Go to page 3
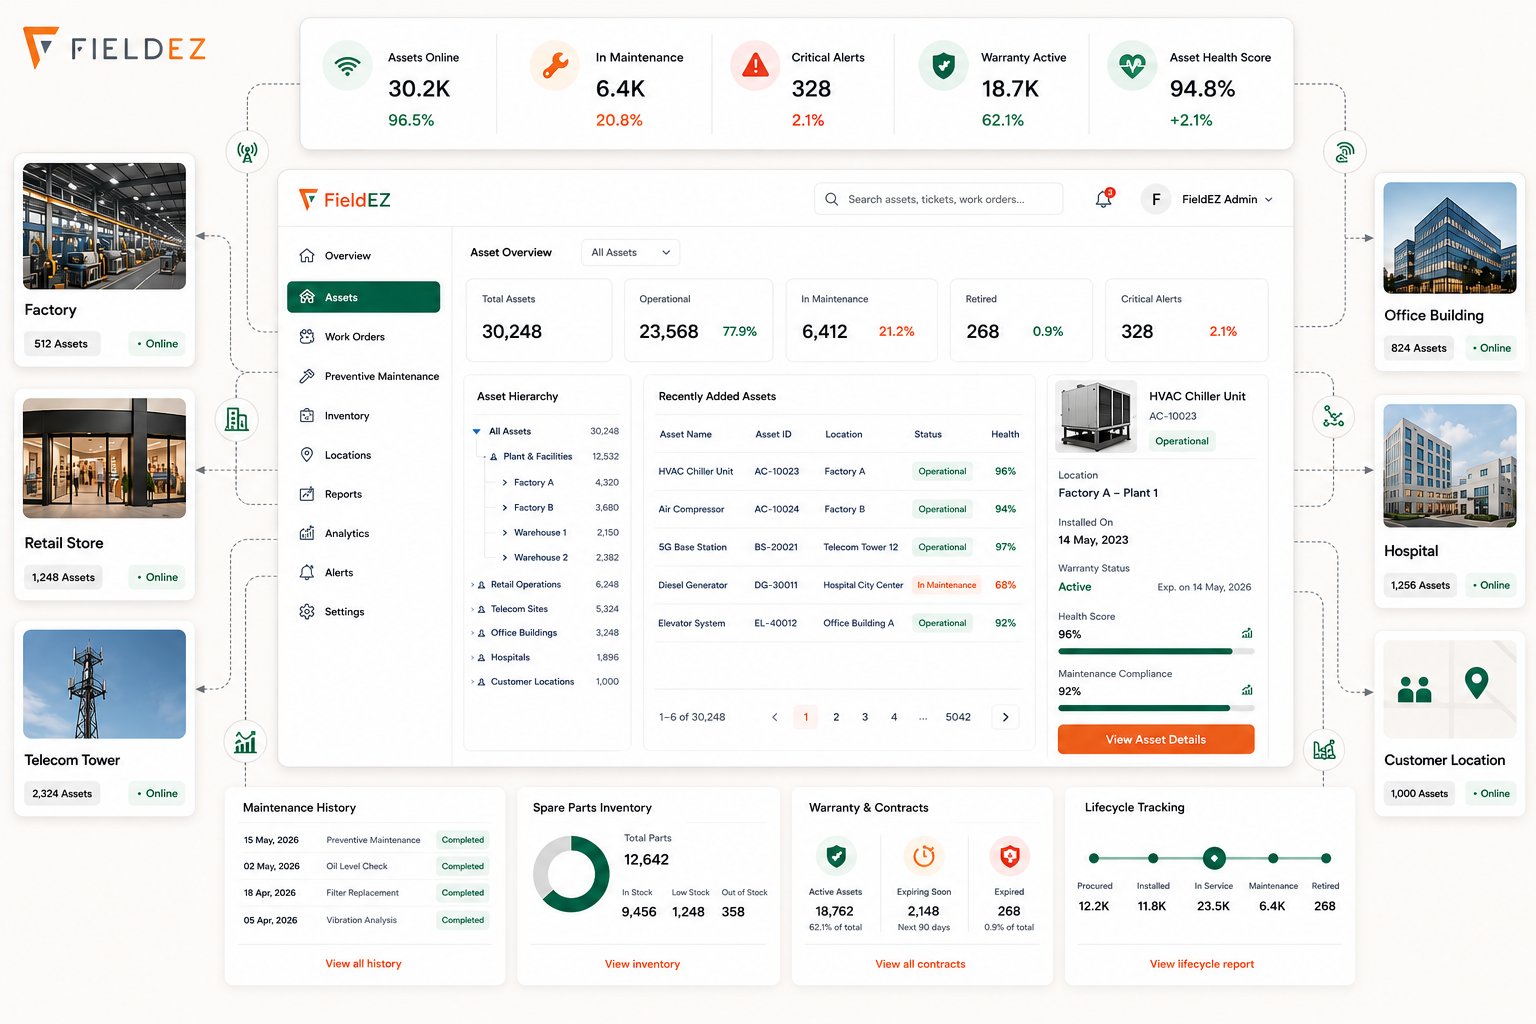This screenshot has height=1024, width=1536. pyautogui.click(x=865, y=717)
